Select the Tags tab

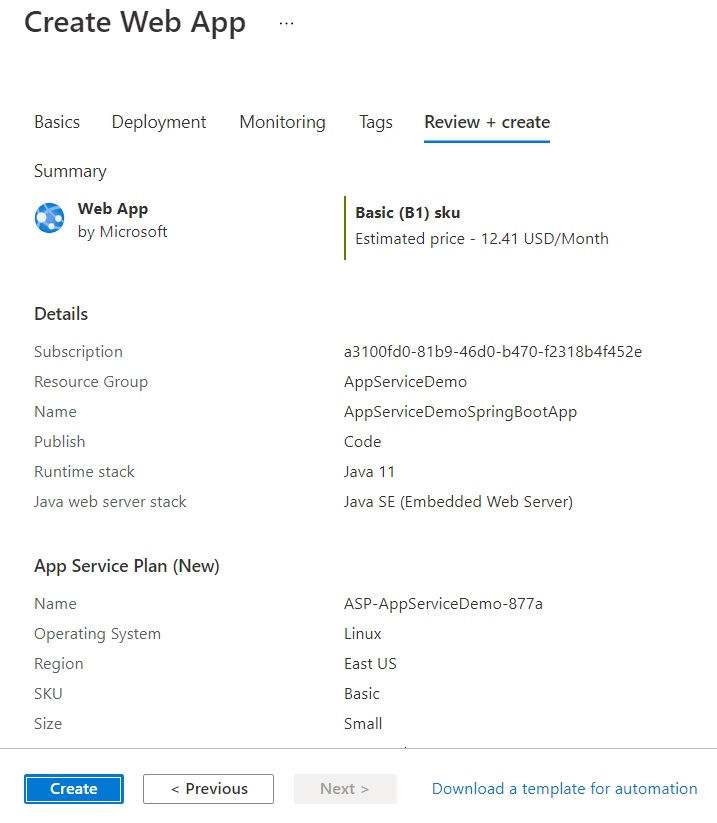[376, 122]
